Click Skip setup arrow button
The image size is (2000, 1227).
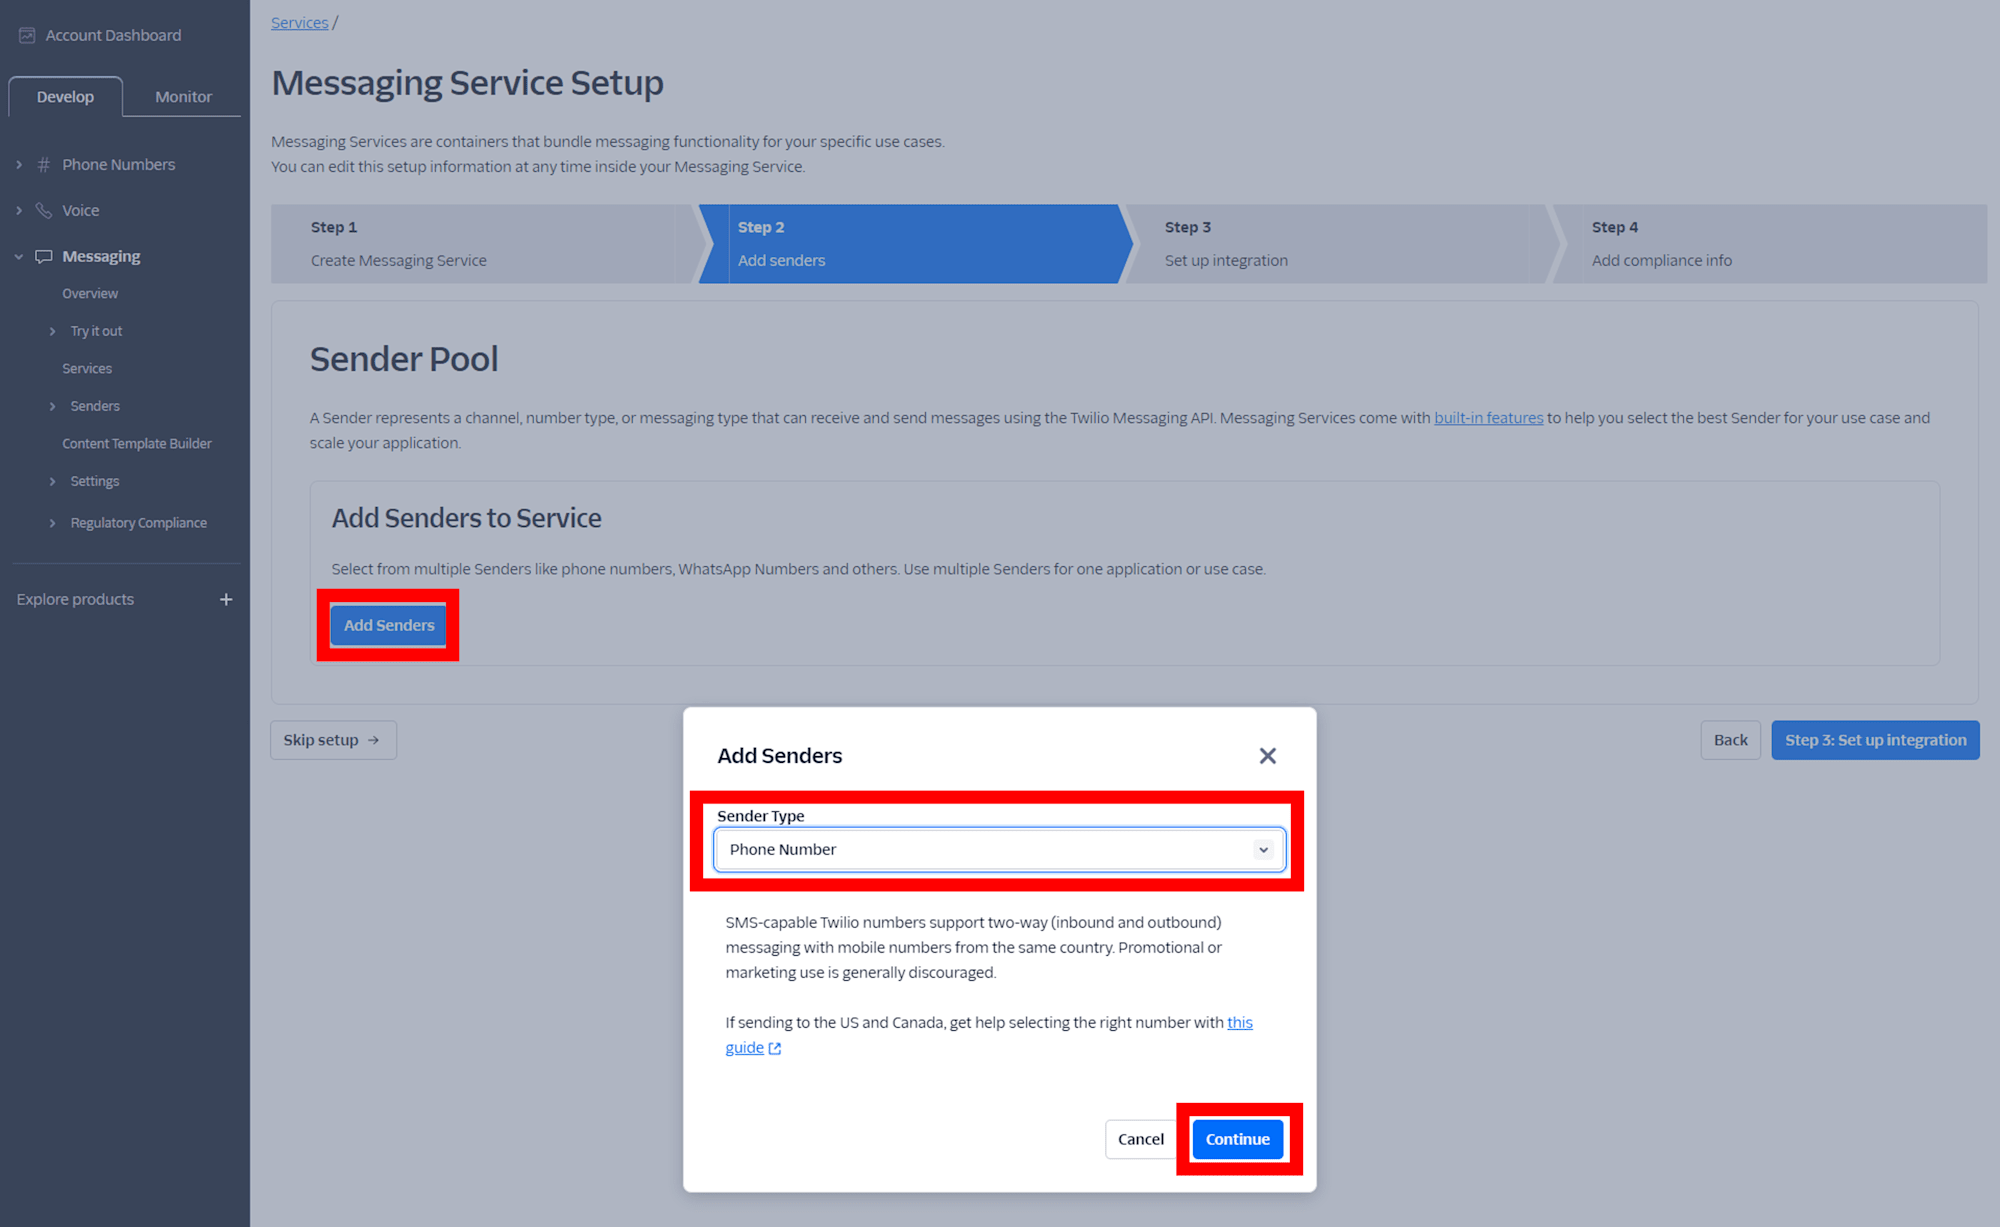tap(331, 740)
